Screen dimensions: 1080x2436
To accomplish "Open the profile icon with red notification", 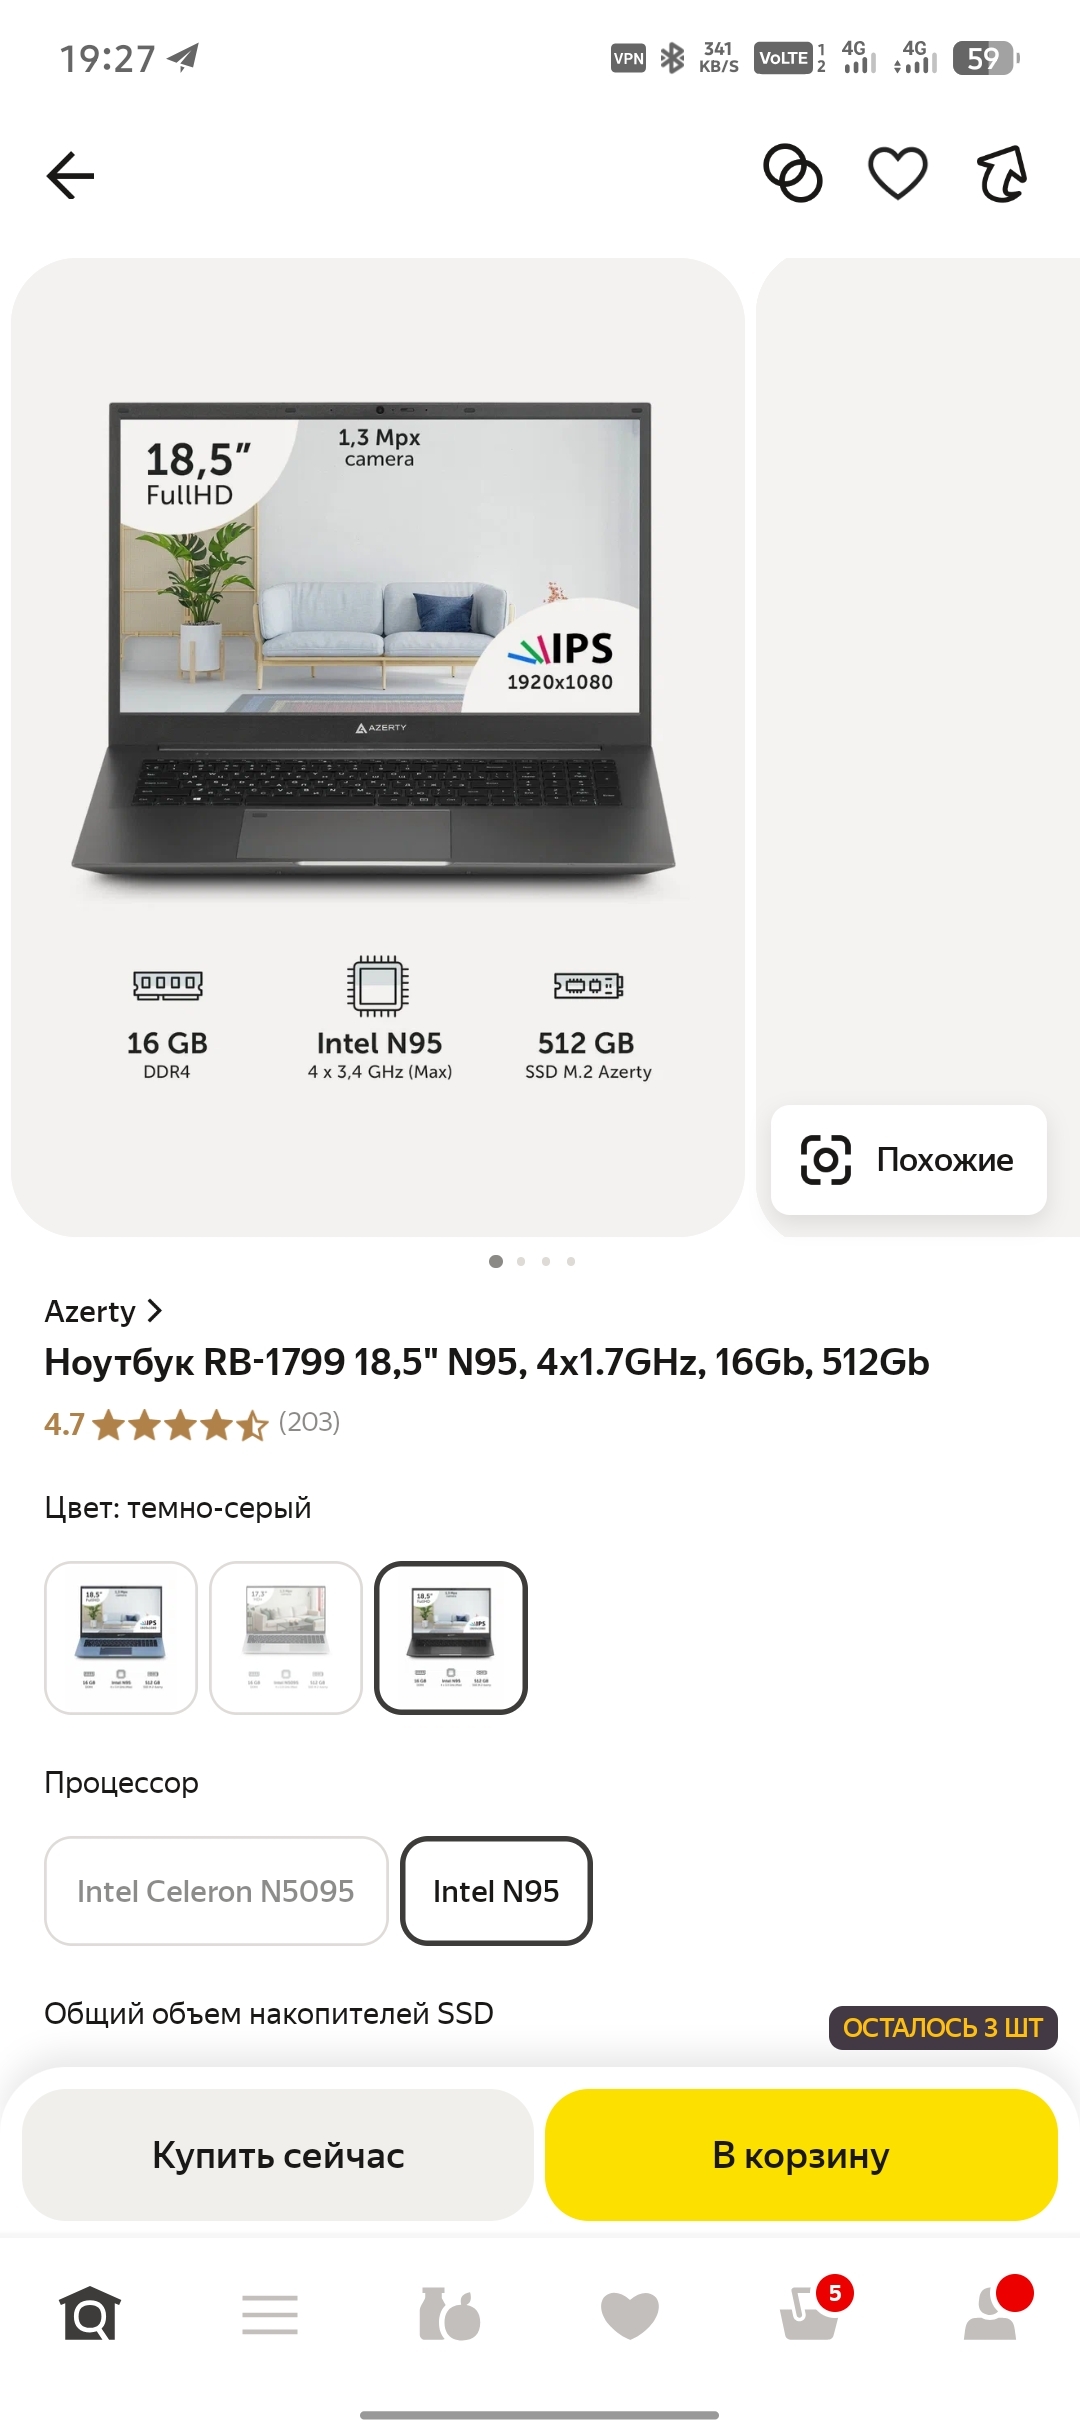I will tap(996, 2308).
